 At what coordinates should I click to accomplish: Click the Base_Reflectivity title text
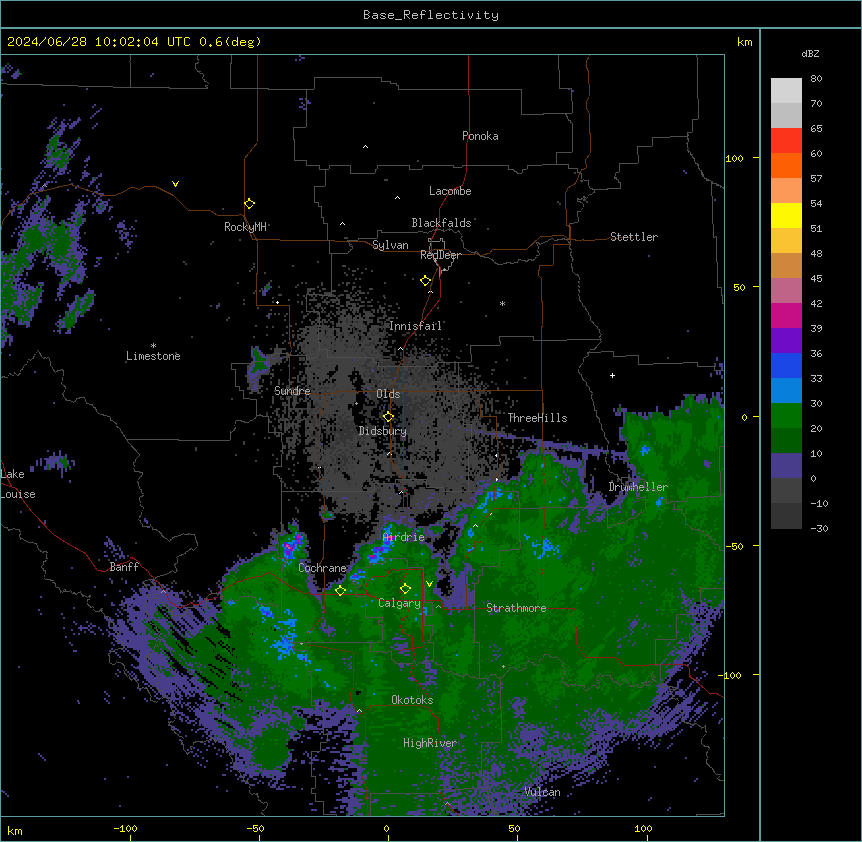coord(431,15)
